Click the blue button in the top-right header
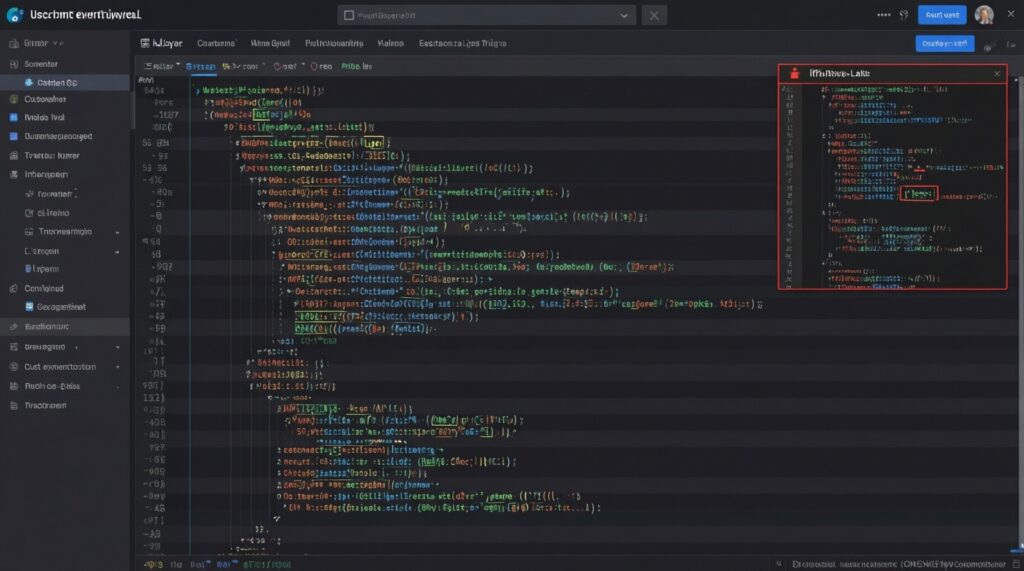Image resolution: width=1024 pixels, height=571 pixels. [x=942, y=15]
